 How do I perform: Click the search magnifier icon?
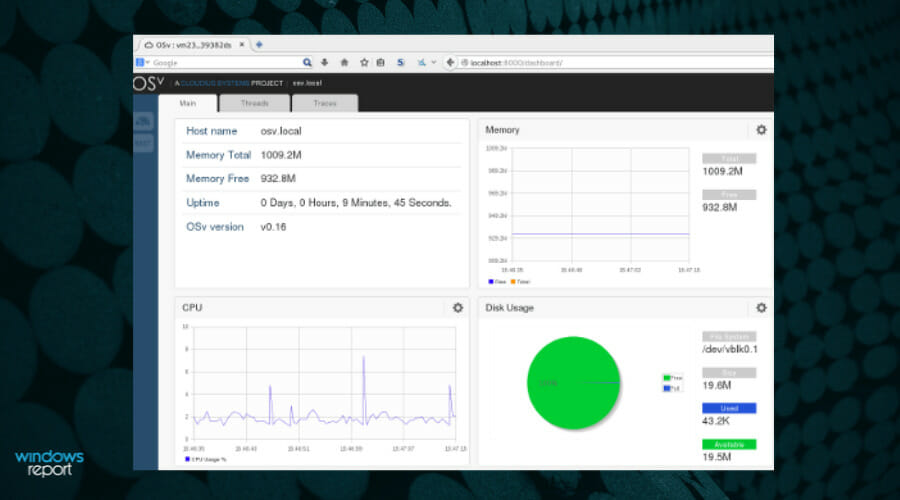point(307,63)
